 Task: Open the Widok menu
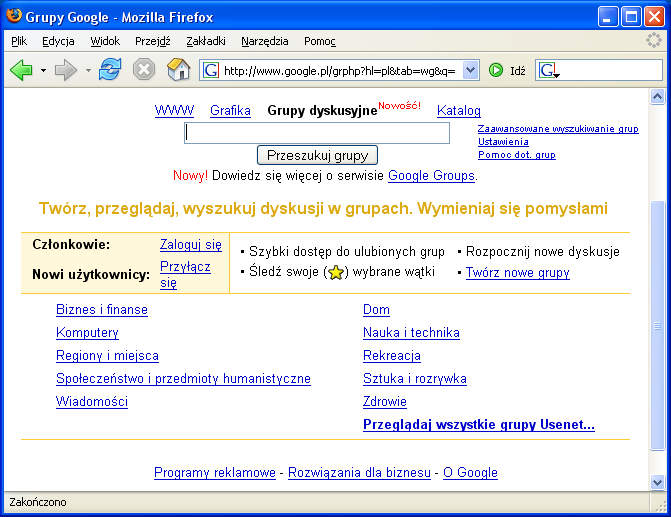click(x=105, y=41)
